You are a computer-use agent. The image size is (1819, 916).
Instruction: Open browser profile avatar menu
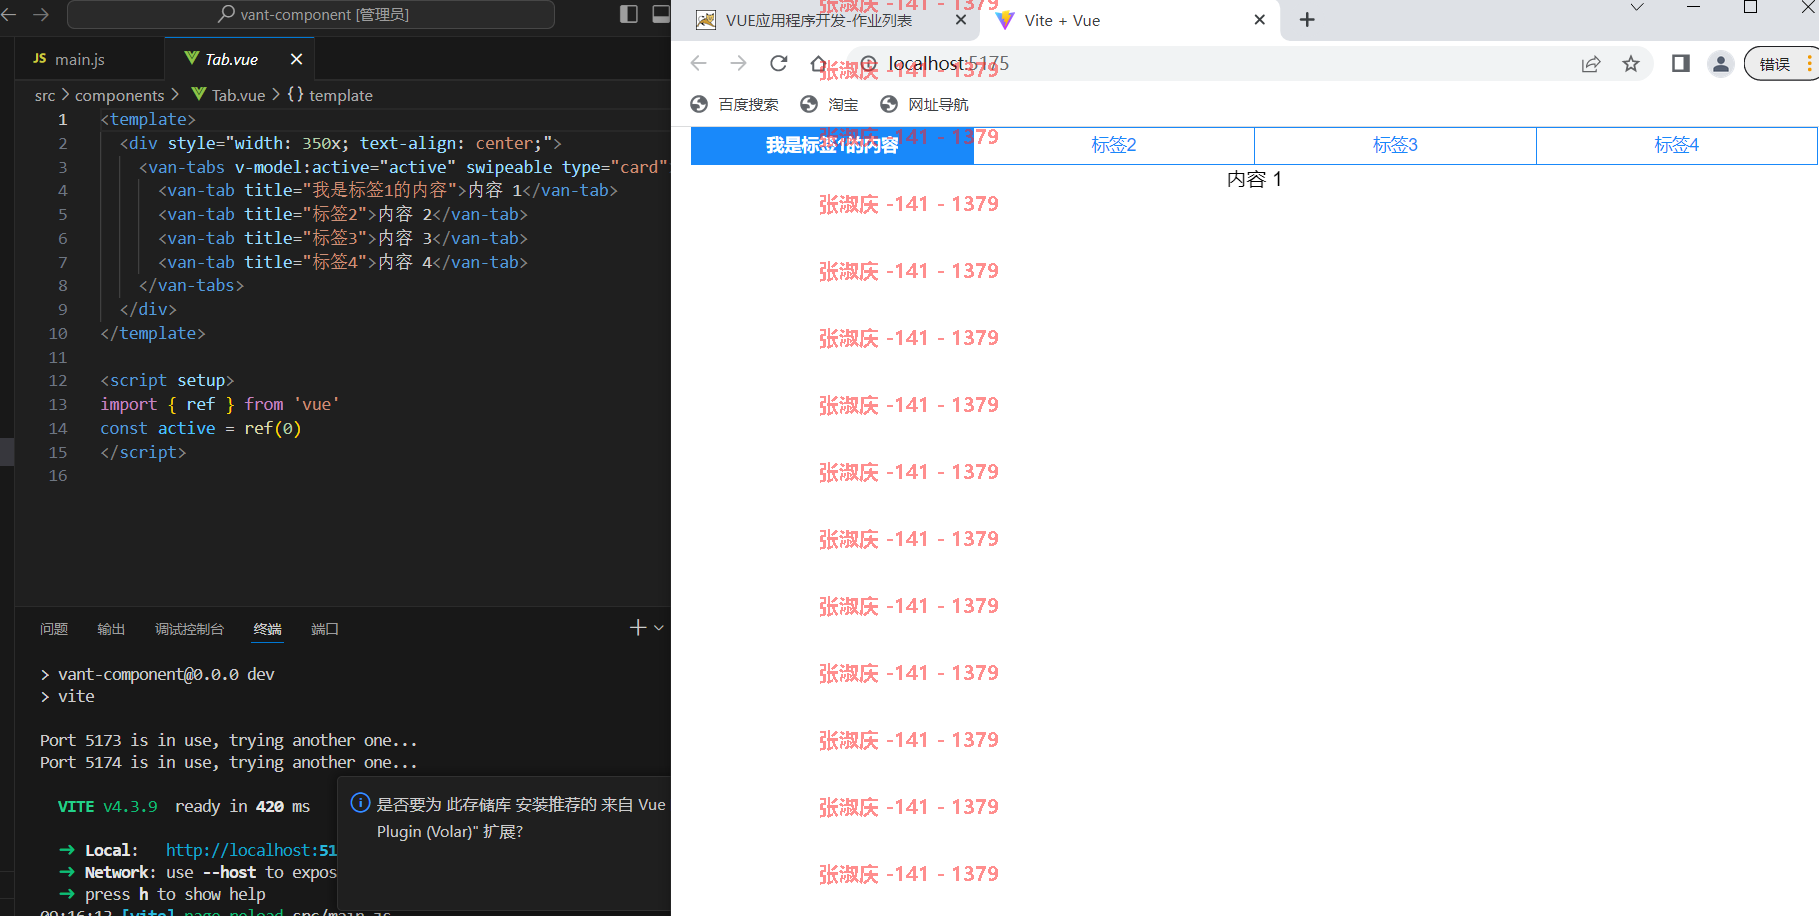point(1720,64)
